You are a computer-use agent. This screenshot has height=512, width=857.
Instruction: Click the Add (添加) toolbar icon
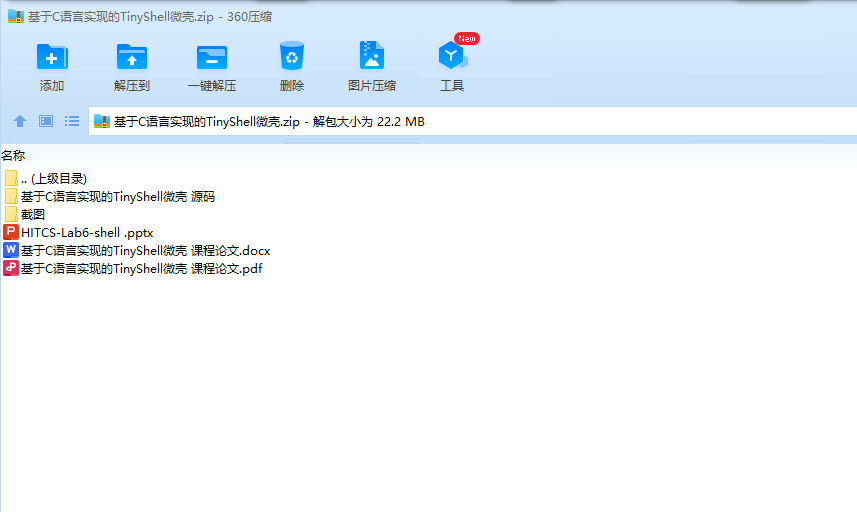click(x=52, y=57)
